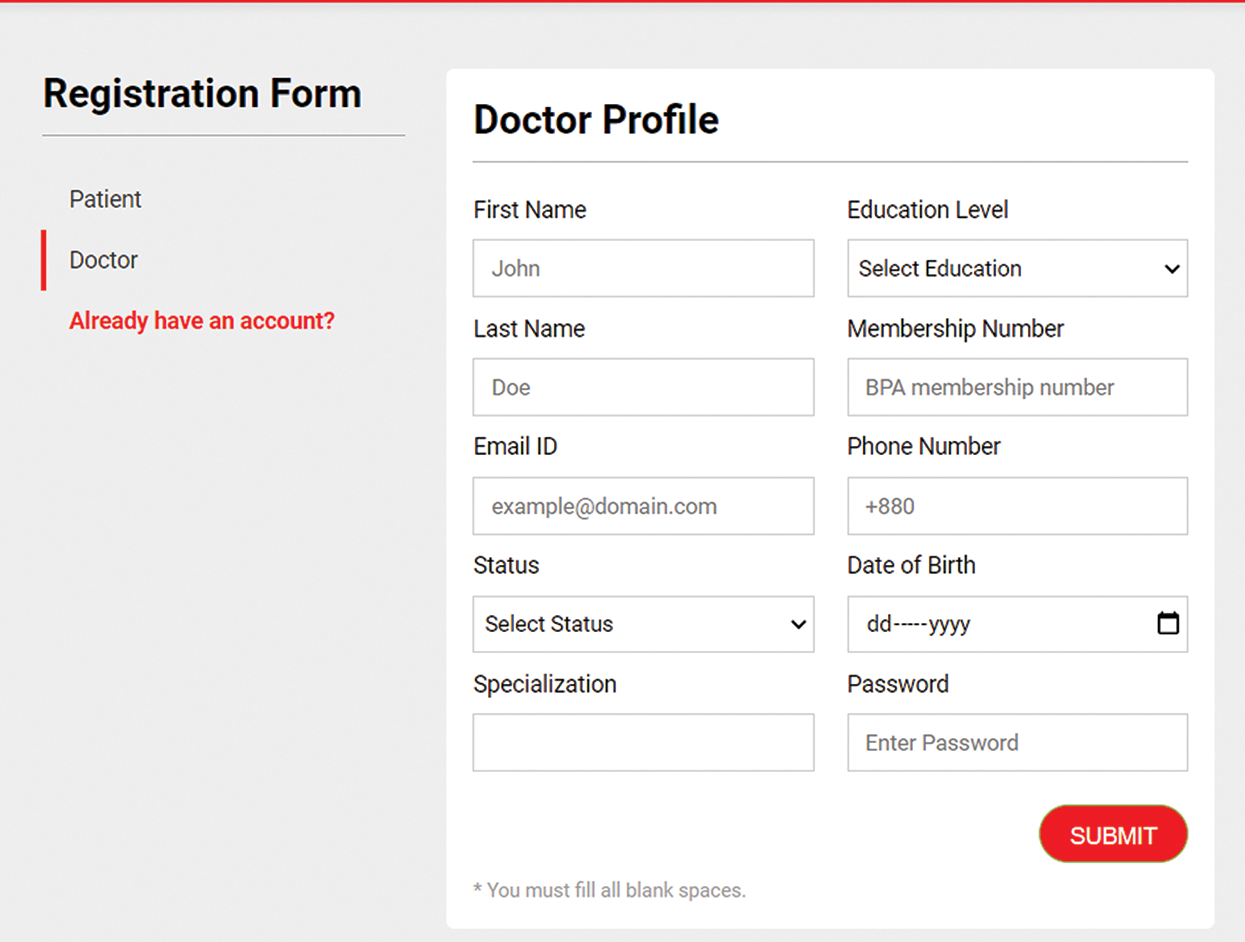Focus the Last Name text box

[x=643, y=387]
